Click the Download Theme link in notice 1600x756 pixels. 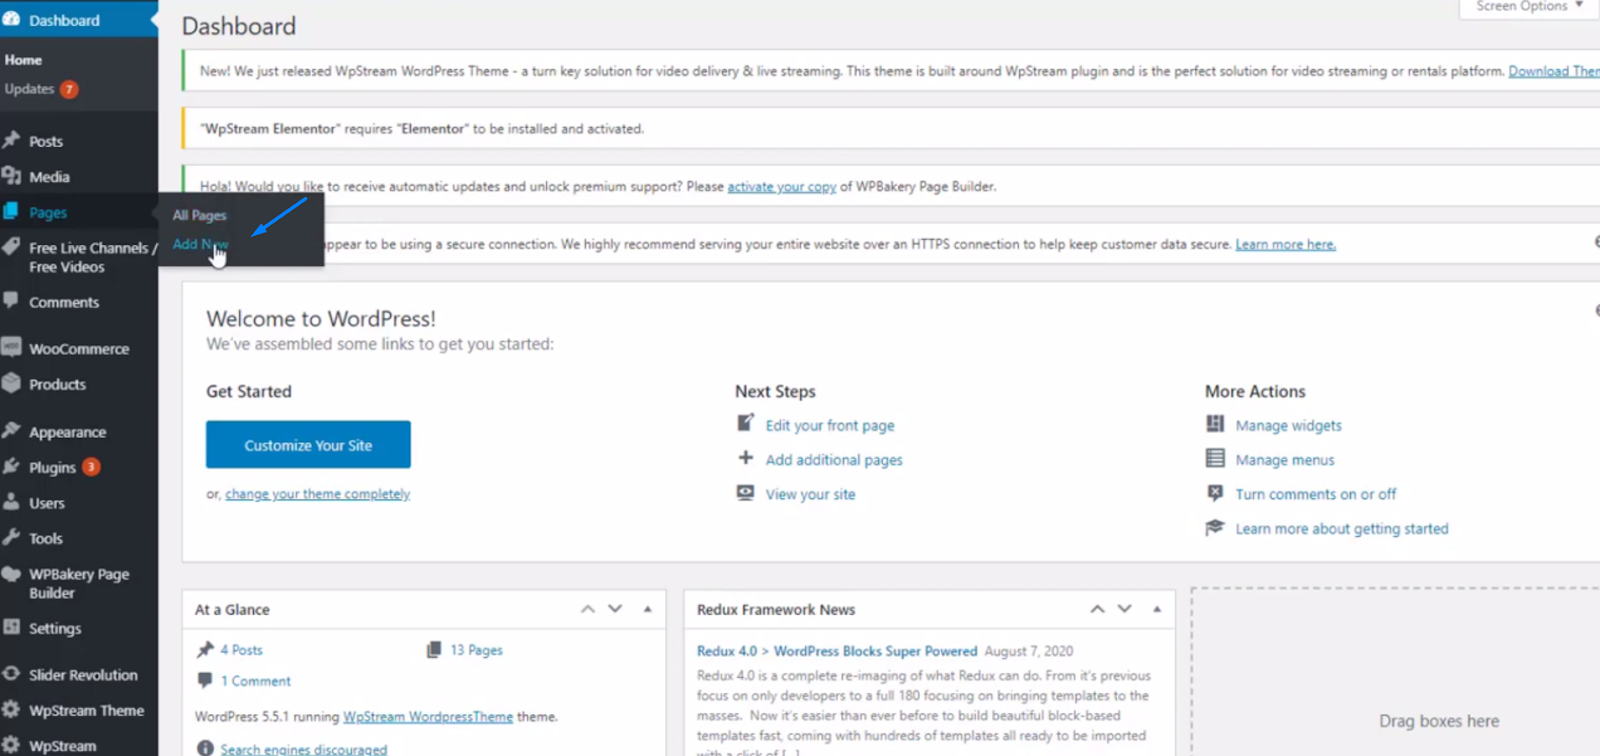(1554, 71)
